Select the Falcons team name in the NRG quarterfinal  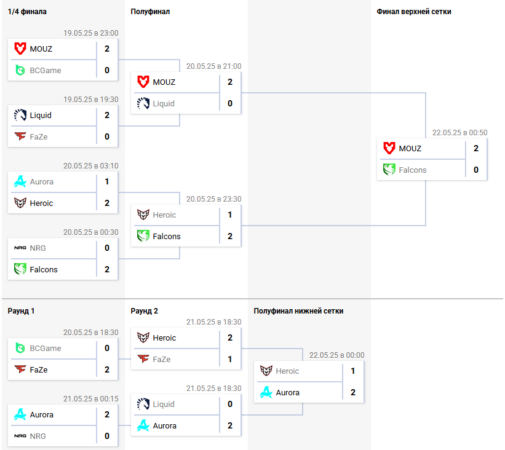pyautogui.click(x=44, y=269)
